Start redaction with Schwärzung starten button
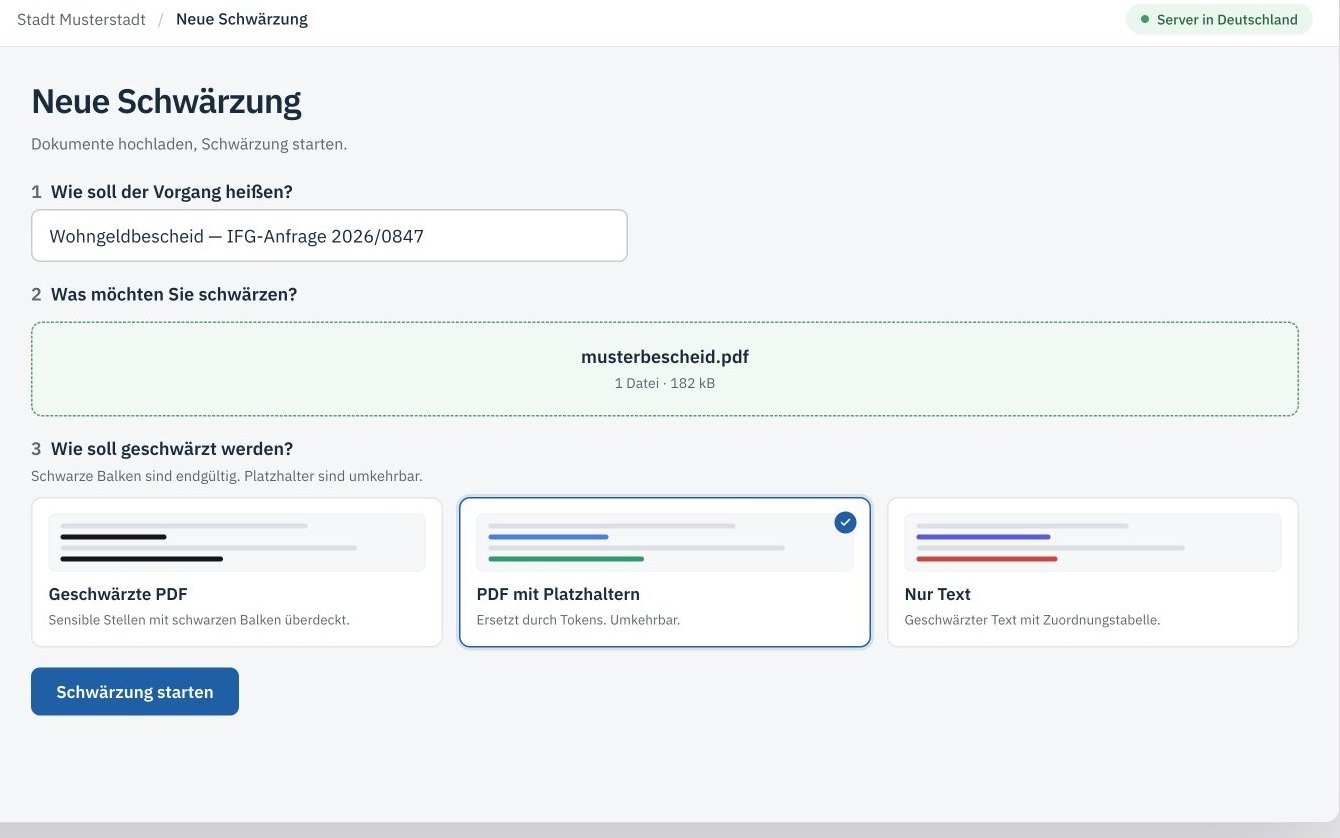 pyautogui.click(x=135, y=691)
